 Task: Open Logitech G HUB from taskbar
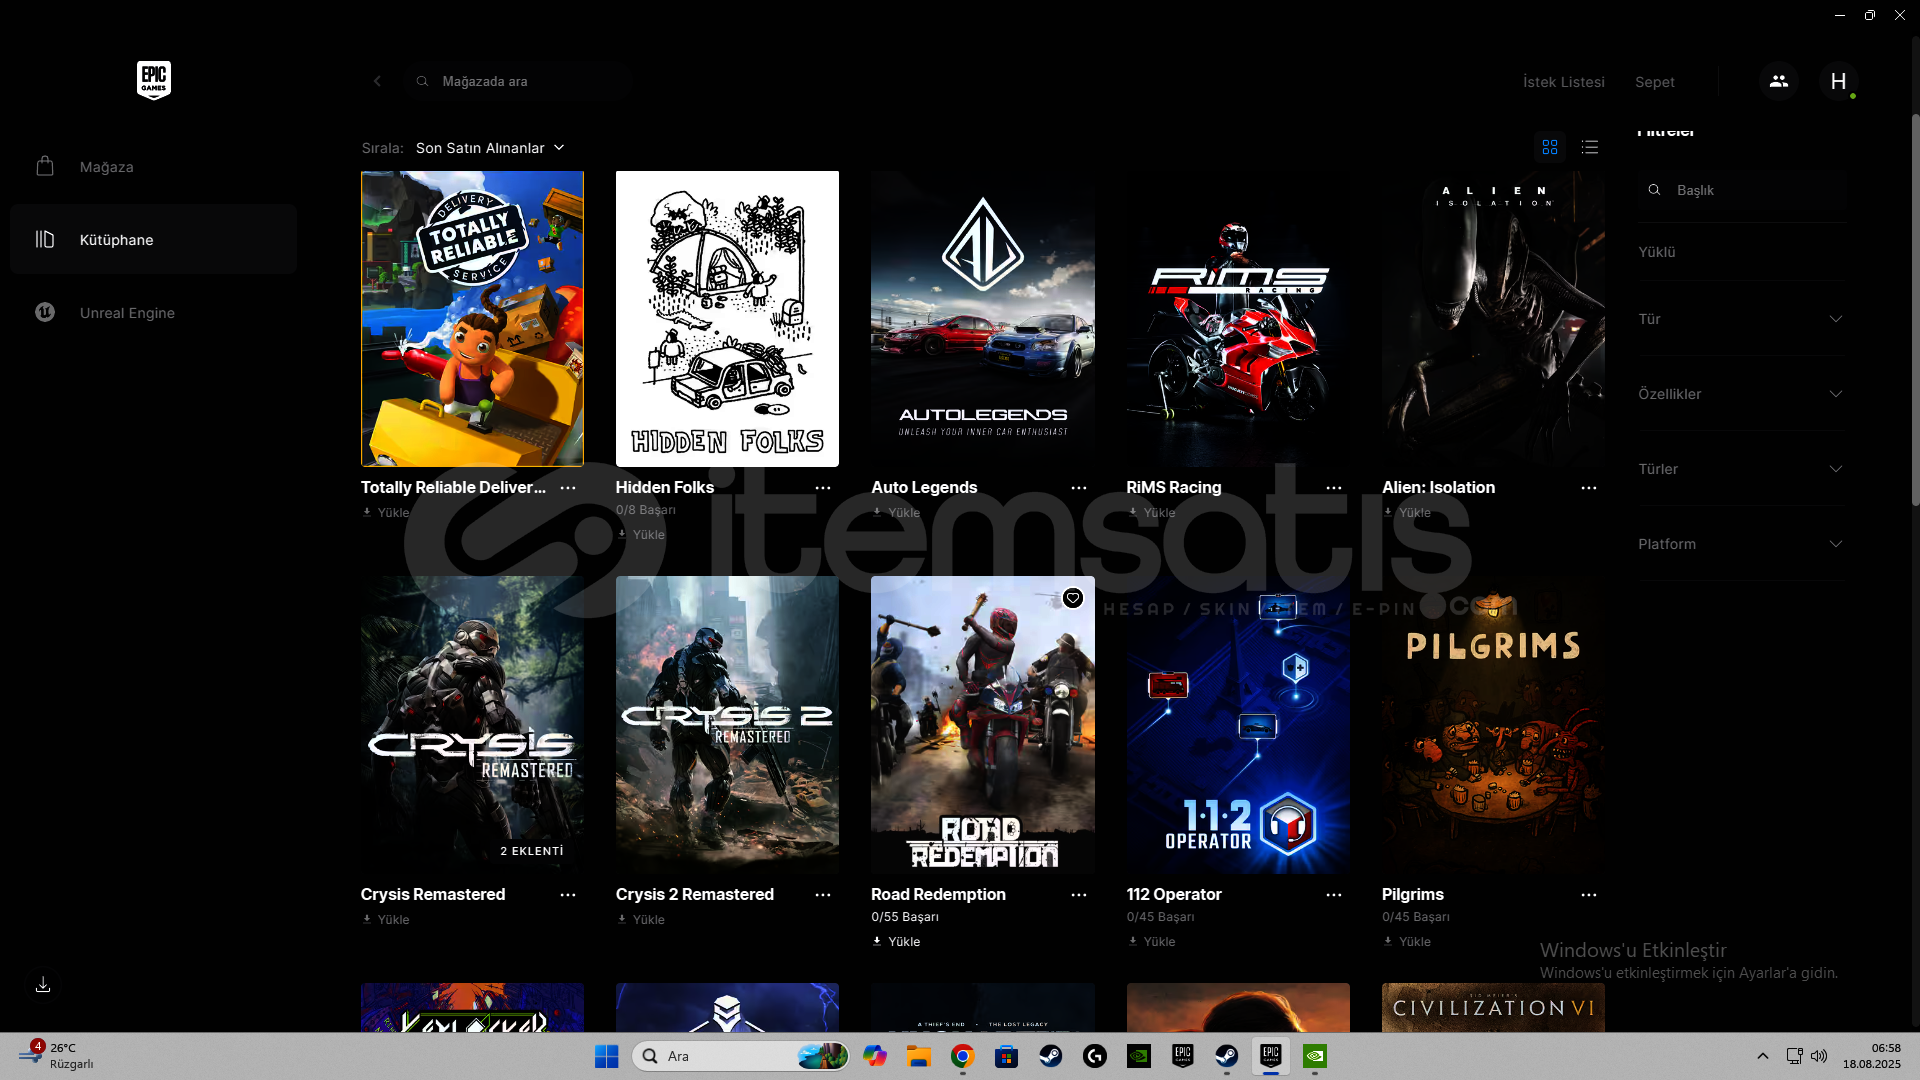tap(1094, 1056)
